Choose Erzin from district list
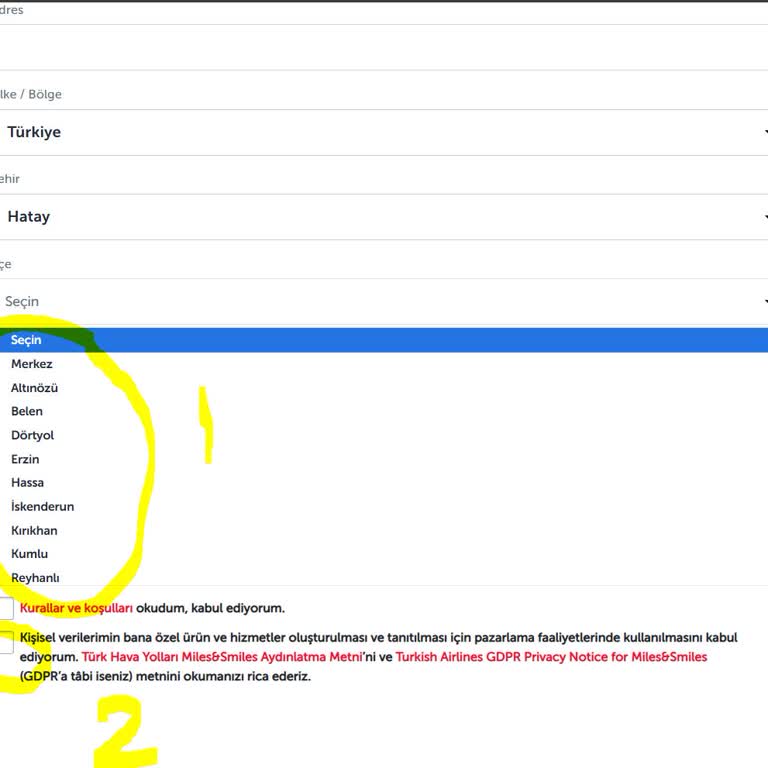The height and width of the screenshot is (768, 768). point(384,459)
